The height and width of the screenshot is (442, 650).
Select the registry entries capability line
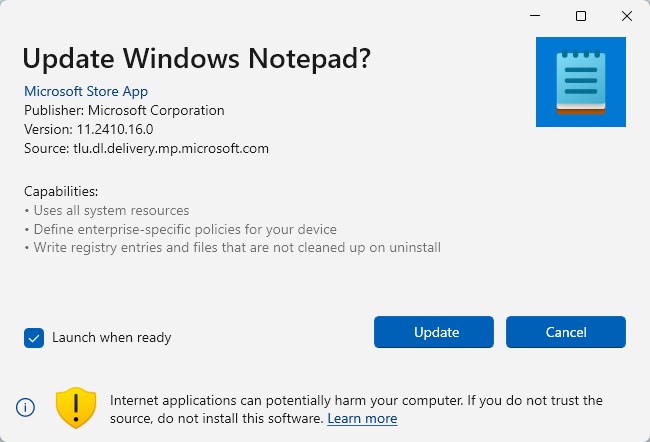[x=235, y=247]
